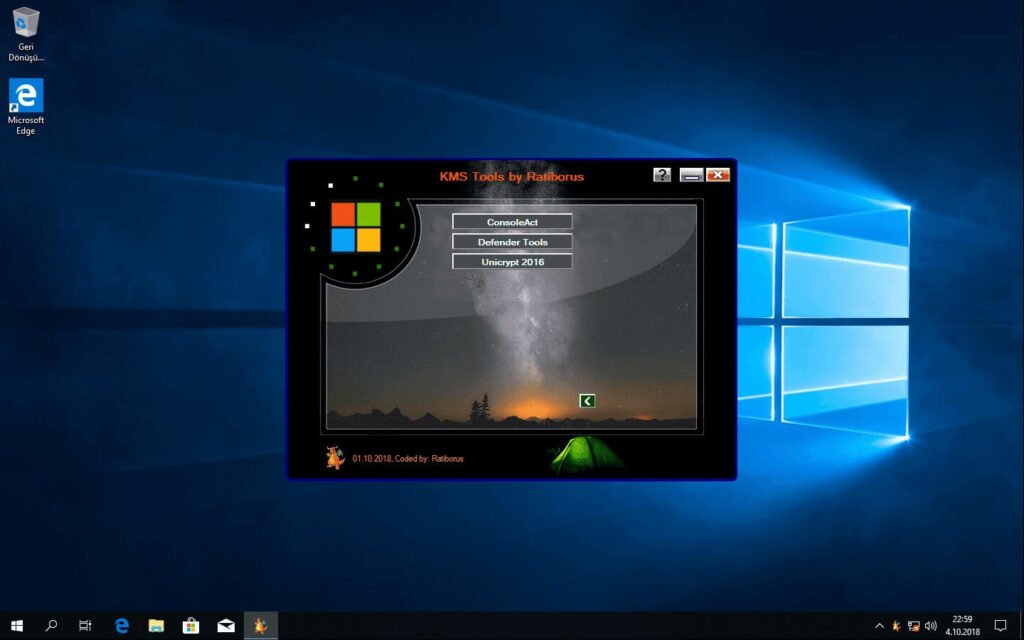Viewport: 1024px width, 640px height.
Task: Click the "Coded by: Ratiborus" text
Action: click(x=429, y=458)
